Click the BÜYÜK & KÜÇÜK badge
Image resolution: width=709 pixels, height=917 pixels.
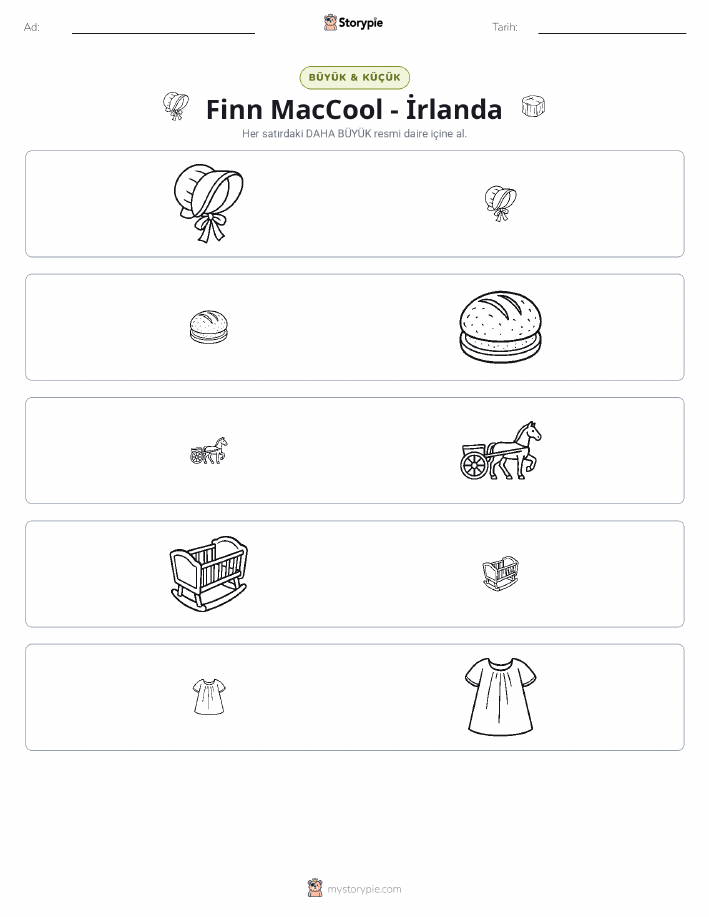click(x=354, y=77)
